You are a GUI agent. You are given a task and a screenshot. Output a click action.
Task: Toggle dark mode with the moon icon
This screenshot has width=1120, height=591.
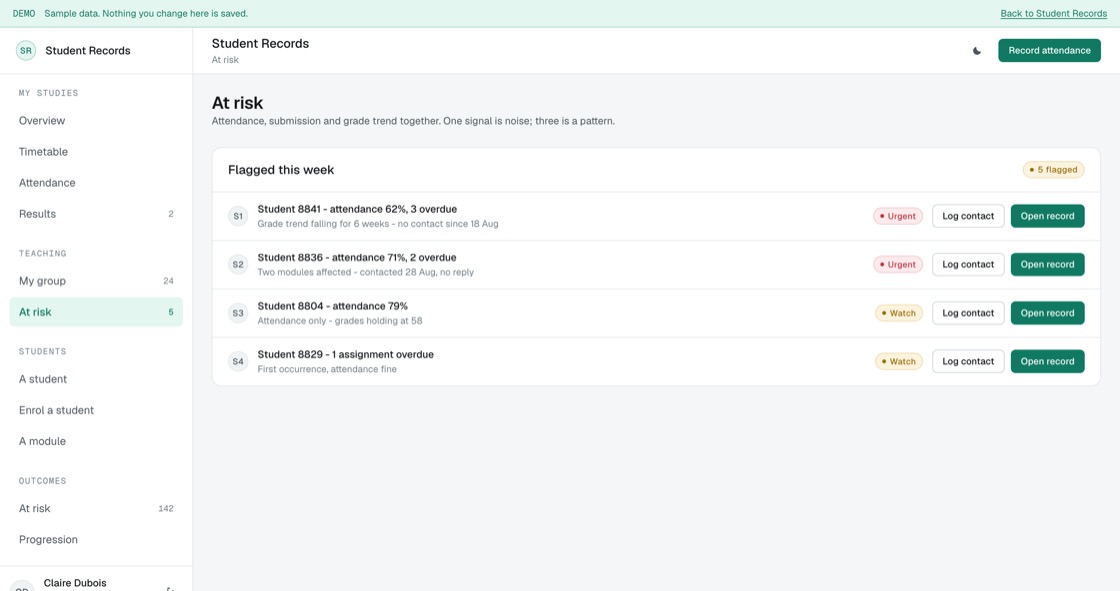[976, 51]
